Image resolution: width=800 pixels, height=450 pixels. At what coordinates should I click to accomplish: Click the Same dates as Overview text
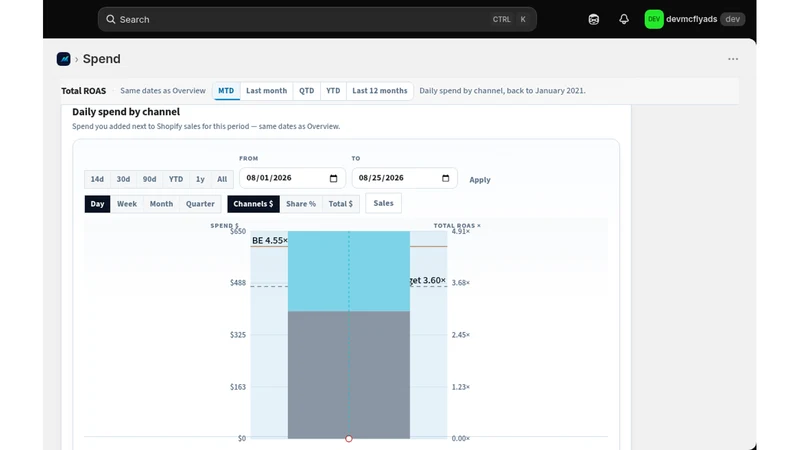[x=163, y=91]
